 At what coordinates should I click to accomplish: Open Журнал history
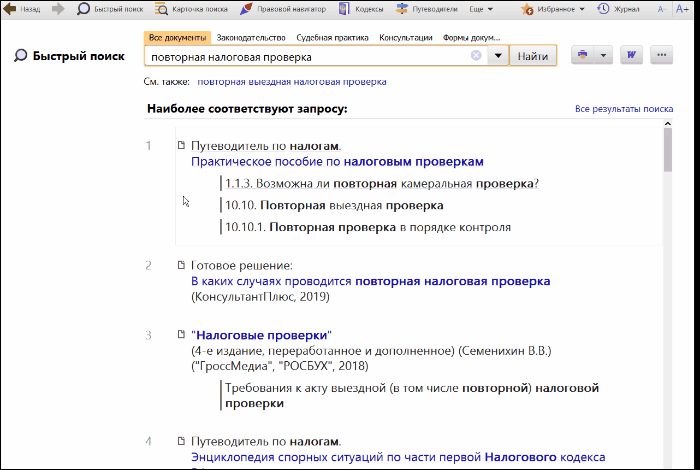point(618,9)
